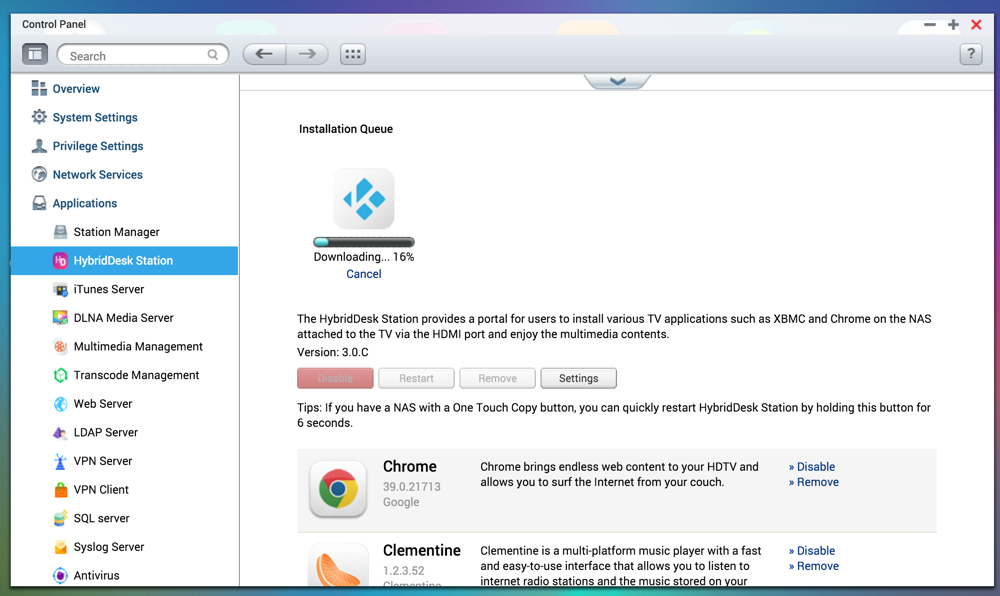The image size is (1000, 596).
Task: Click the Transcode Management icon
Action: (60, 375)
